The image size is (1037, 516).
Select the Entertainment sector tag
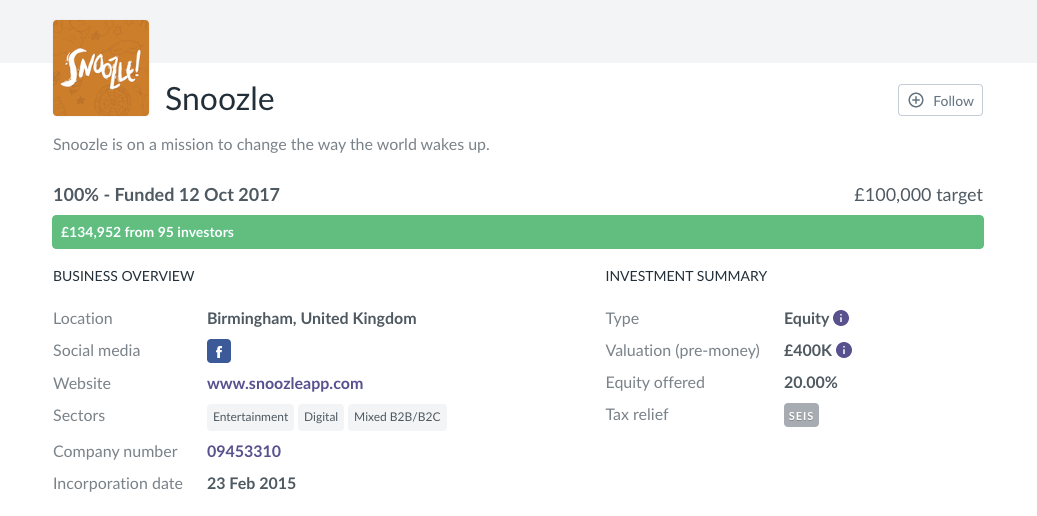pyautogui.click(x=251, y=416)
